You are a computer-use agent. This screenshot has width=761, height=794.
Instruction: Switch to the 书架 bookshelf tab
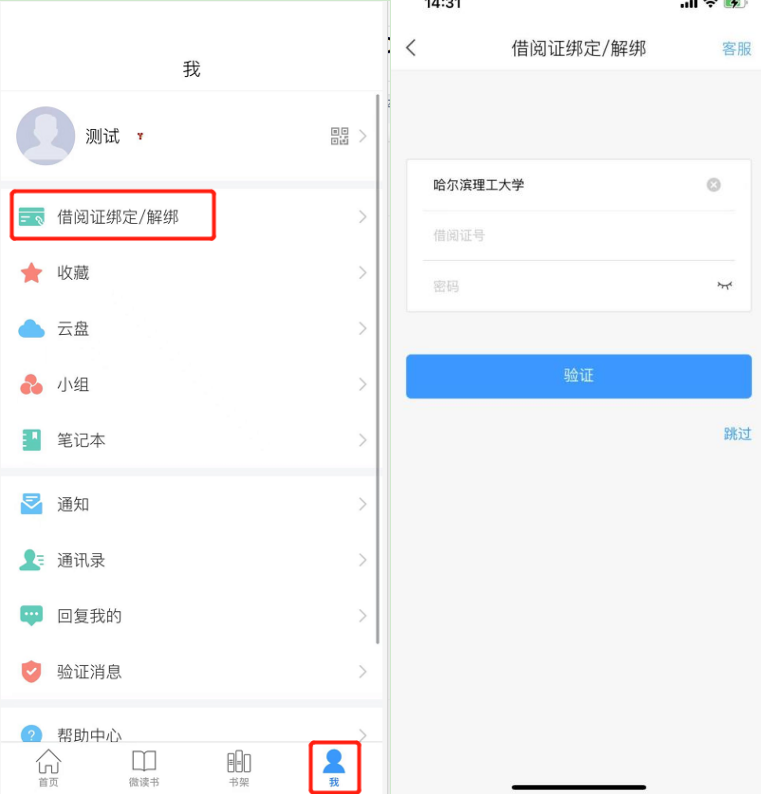tap(238, 768)
